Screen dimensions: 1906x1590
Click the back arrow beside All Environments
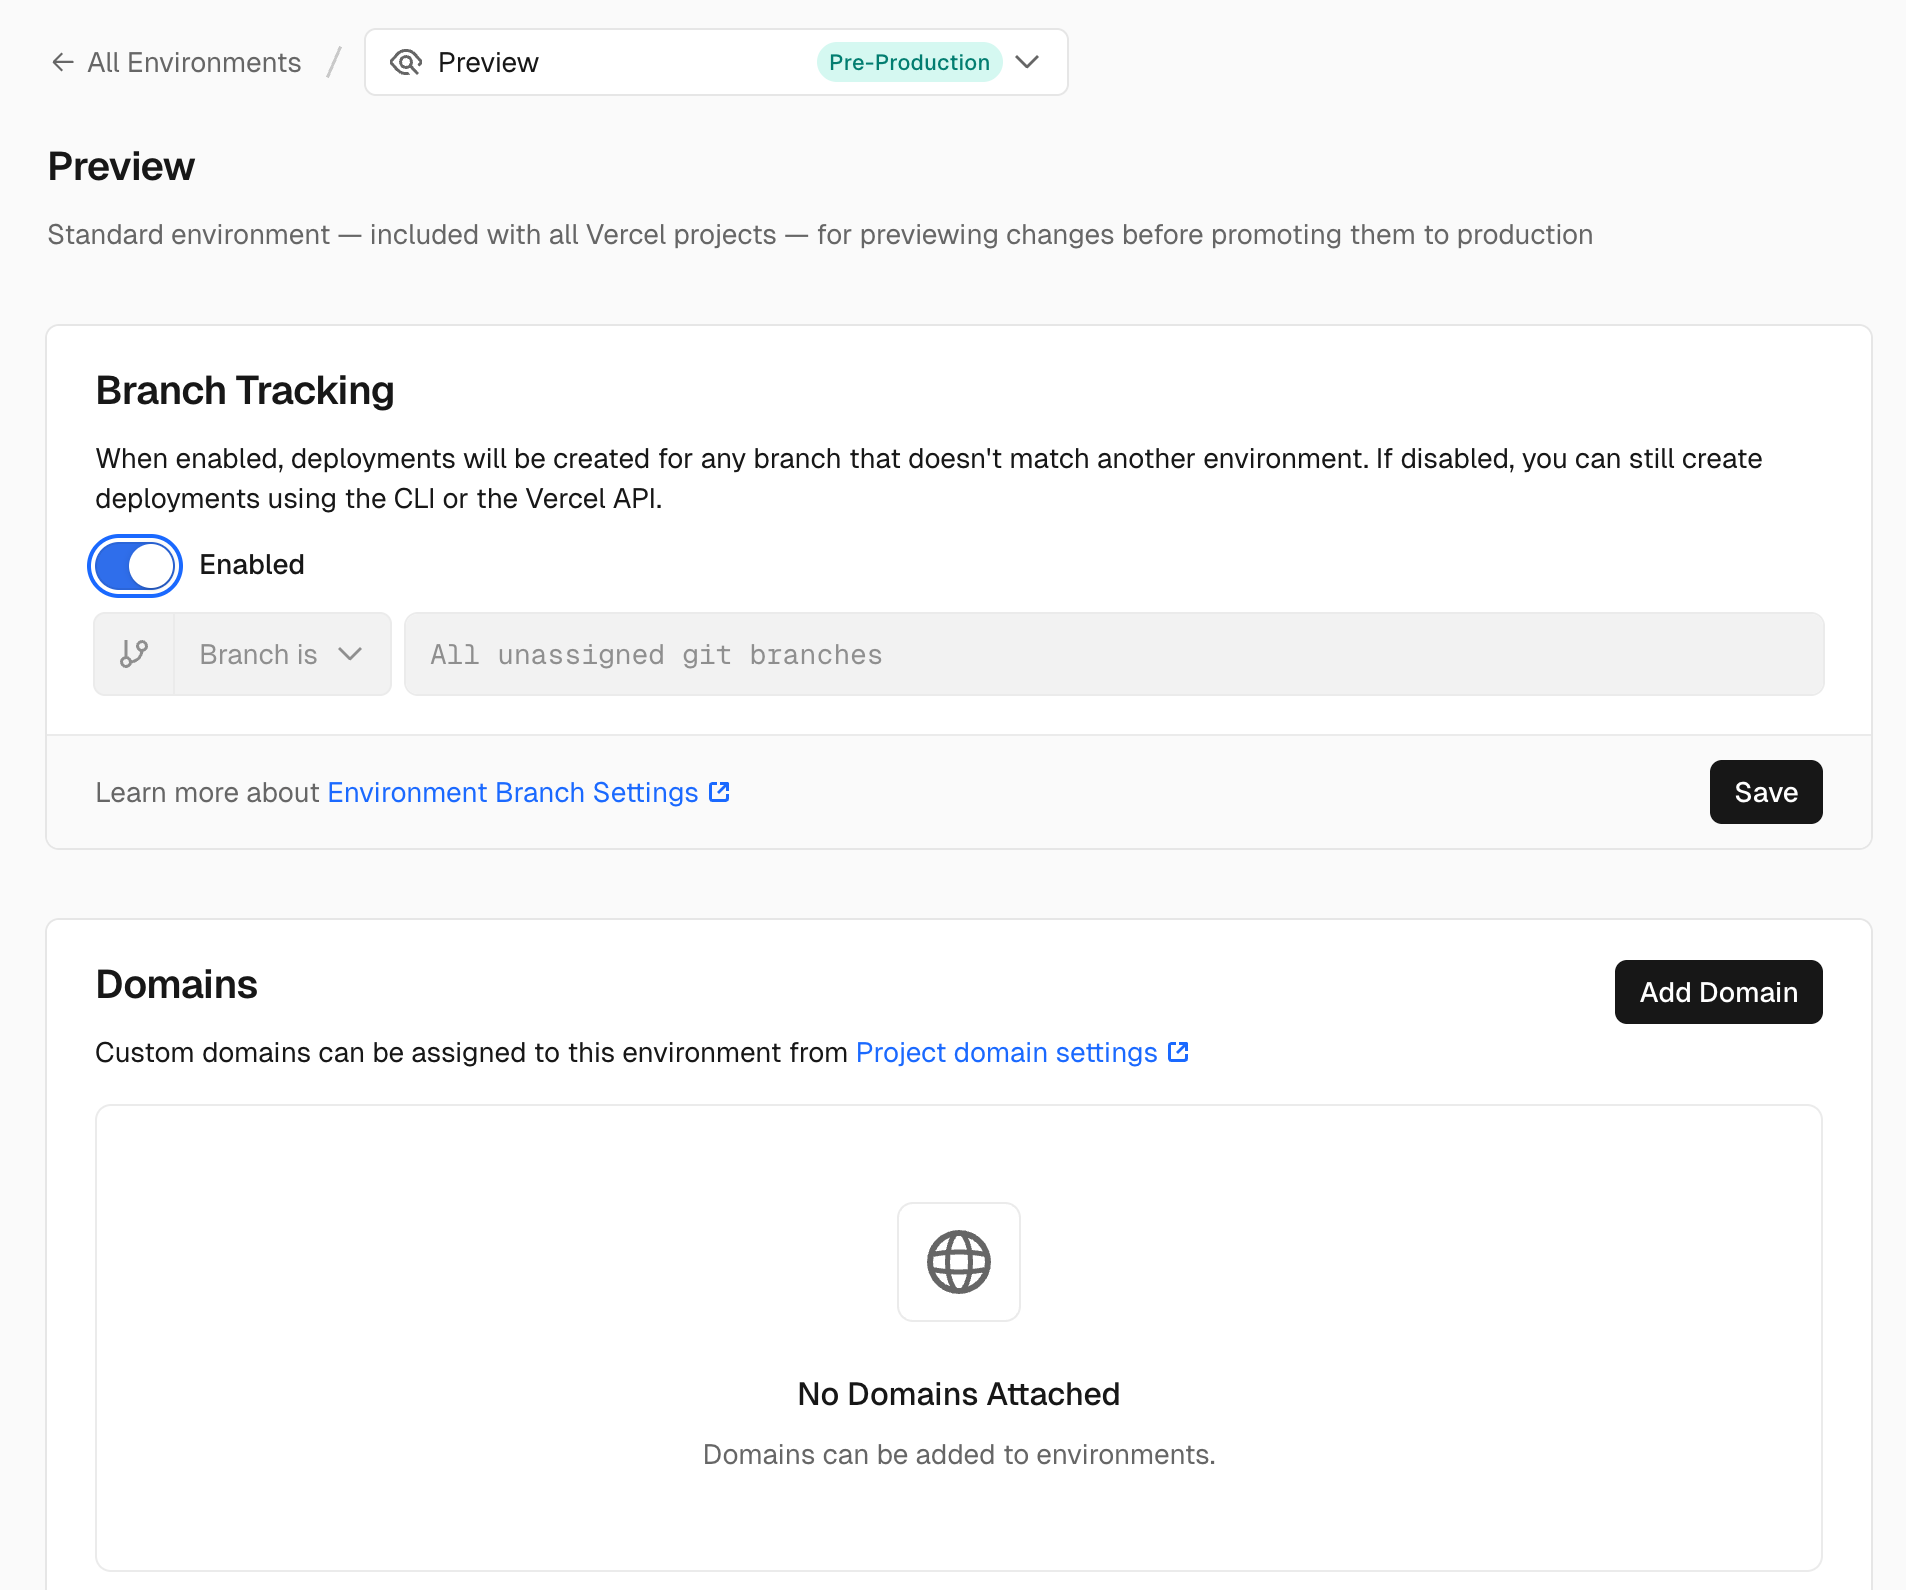pos(63,62)
